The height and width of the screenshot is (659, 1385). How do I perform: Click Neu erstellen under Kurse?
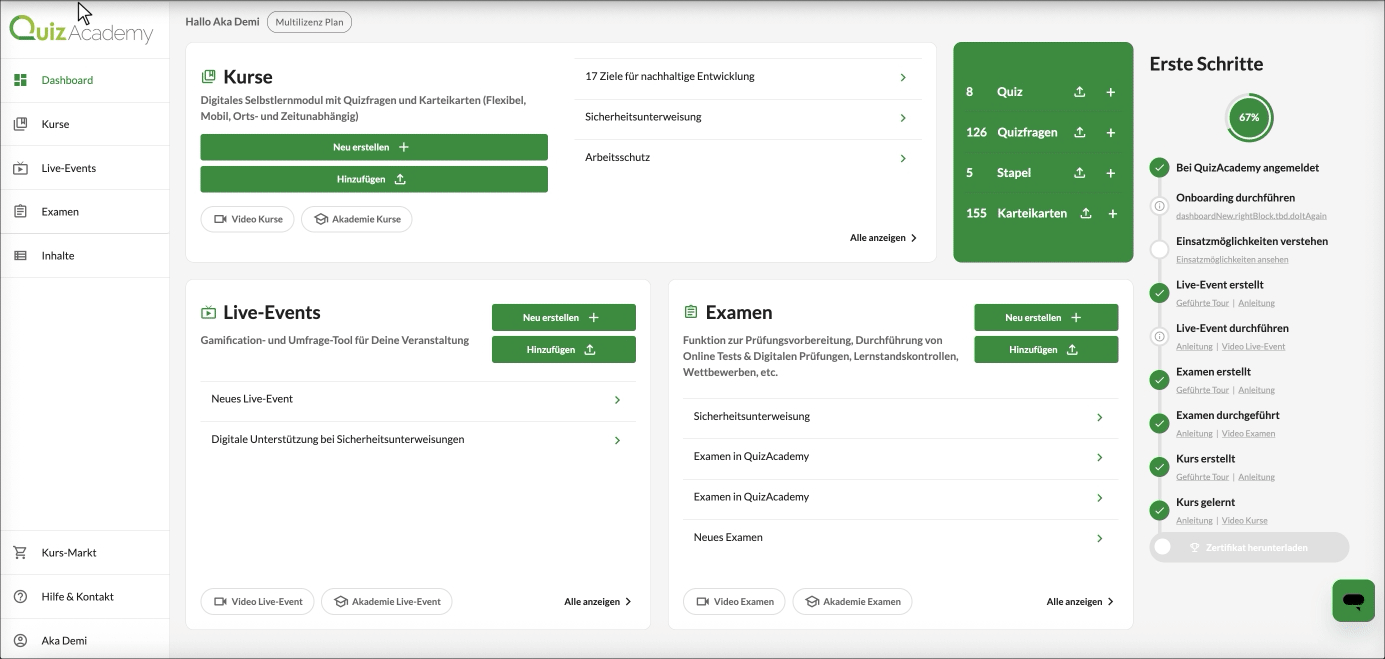[373, 146]
